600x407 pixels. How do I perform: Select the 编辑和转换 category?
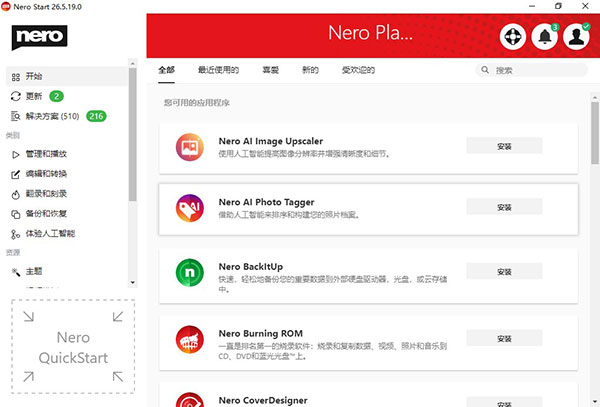point(67,174)
